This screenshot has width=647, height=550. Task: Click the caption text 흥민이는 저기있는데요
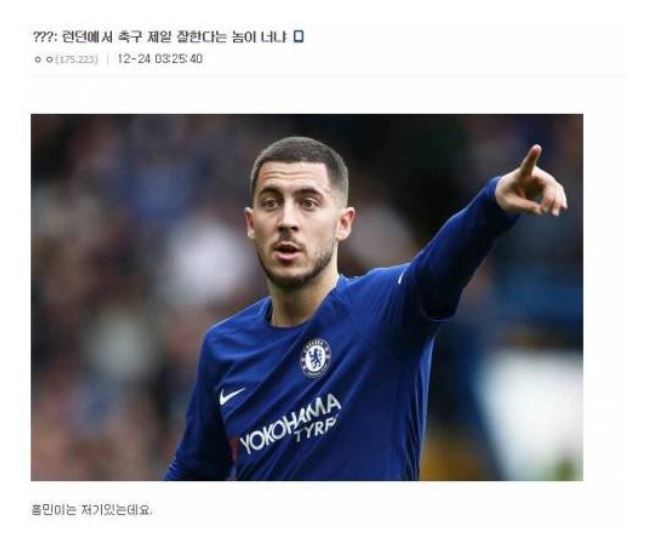(x=92, y=510)
